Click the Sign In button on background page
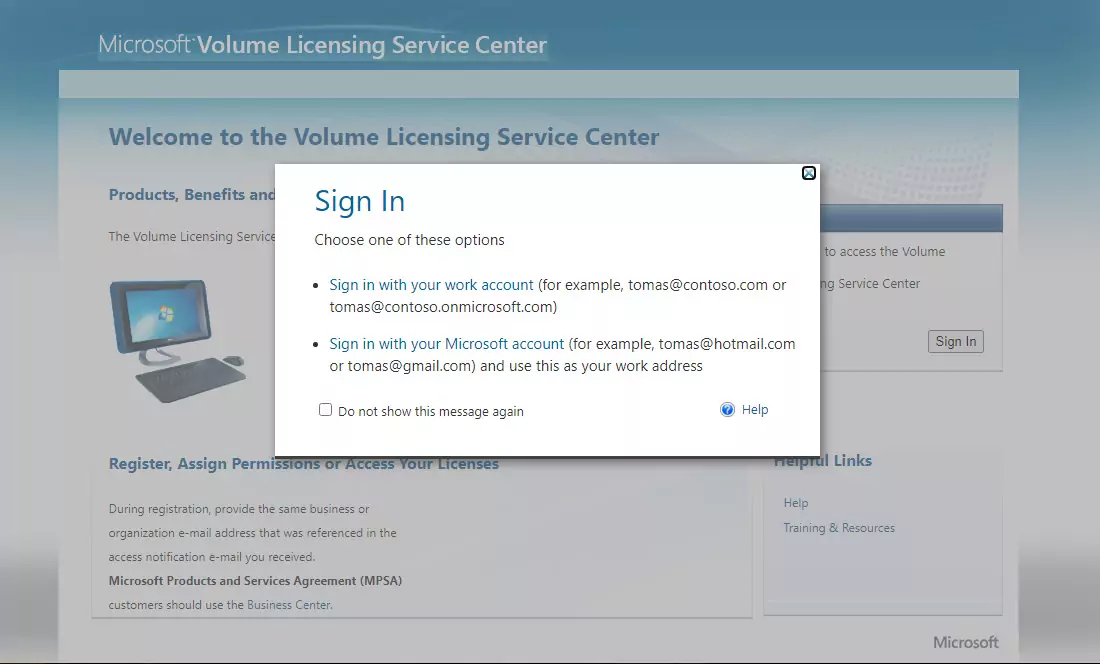Image resolution: width=1100 pixels, height=664 pixels. tap(955, 341)
